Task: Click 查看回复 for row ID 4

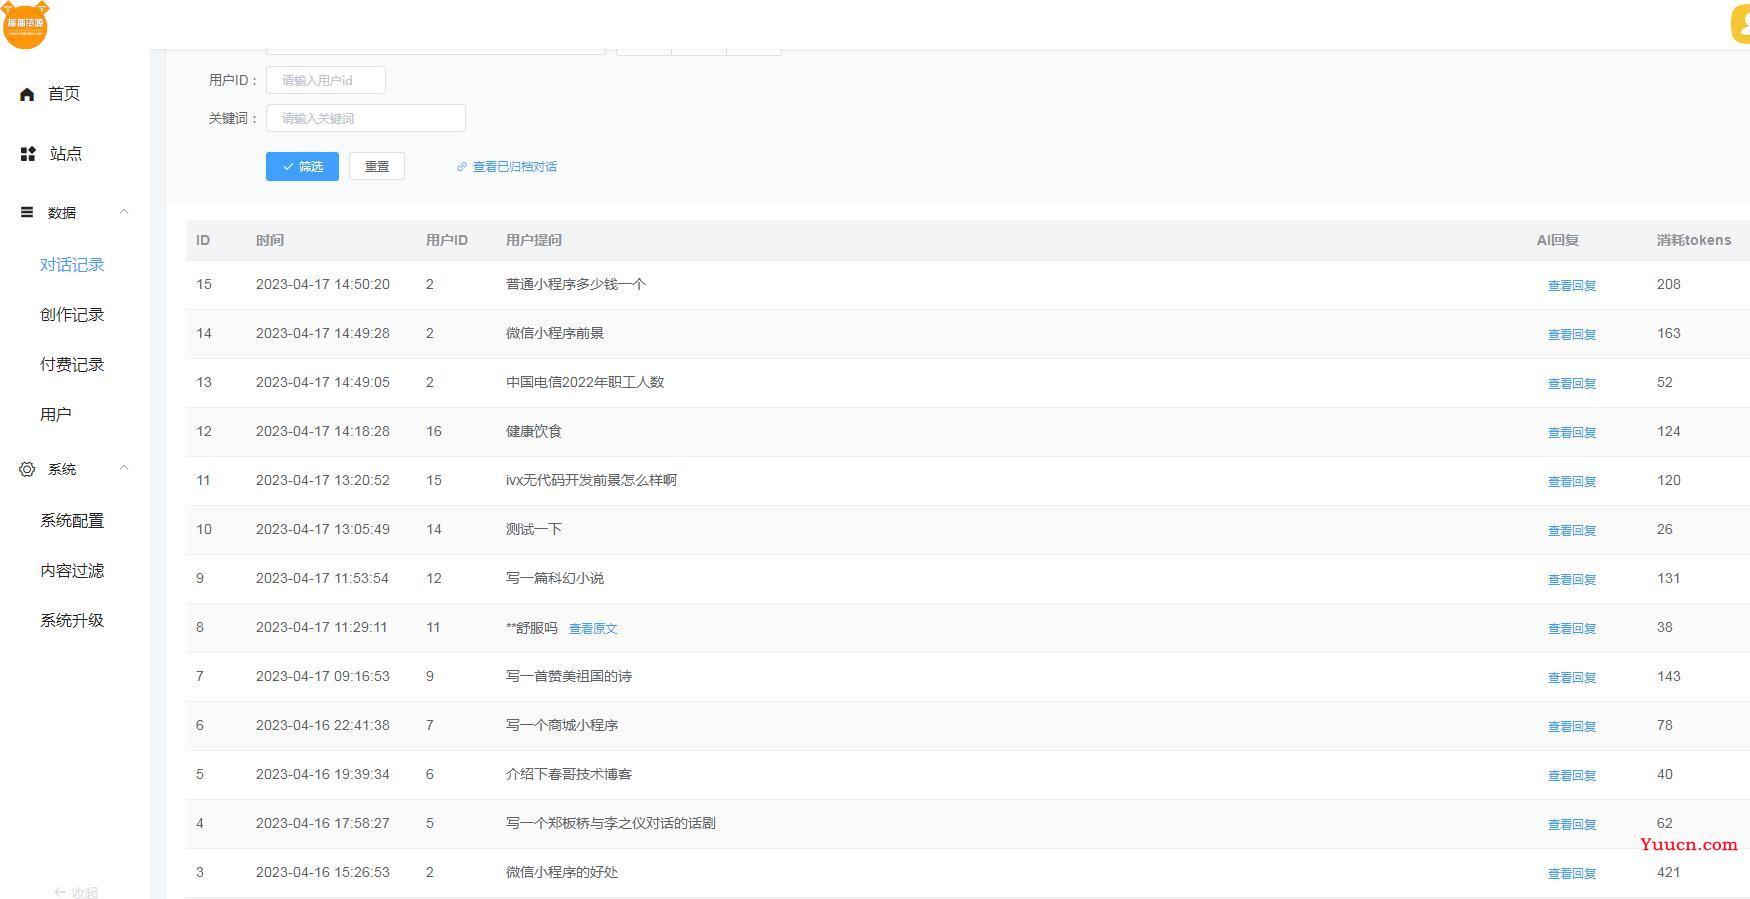Action: pos(1572,825)
